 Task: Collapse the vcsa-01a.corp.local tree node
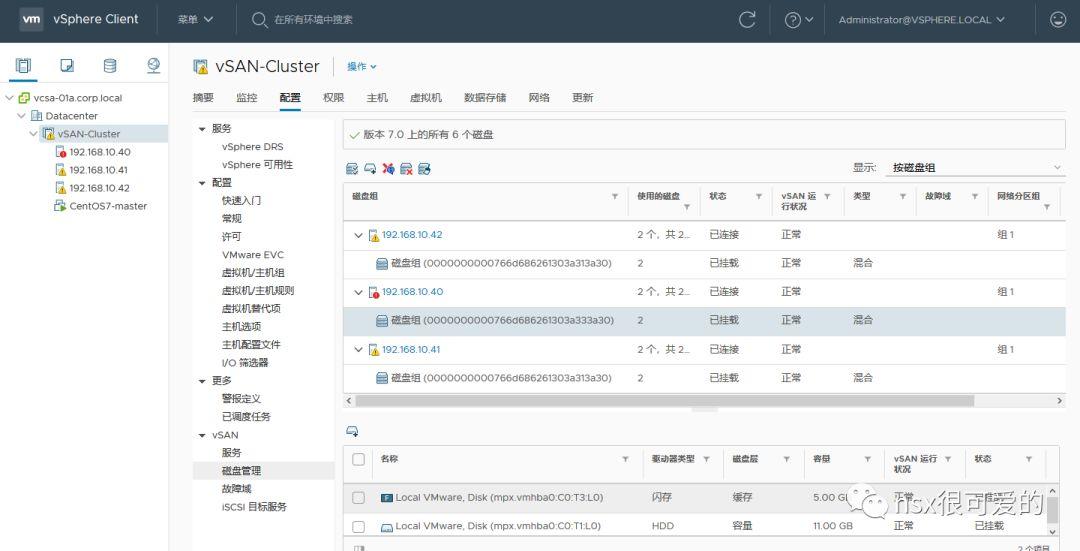click(9, 98)
